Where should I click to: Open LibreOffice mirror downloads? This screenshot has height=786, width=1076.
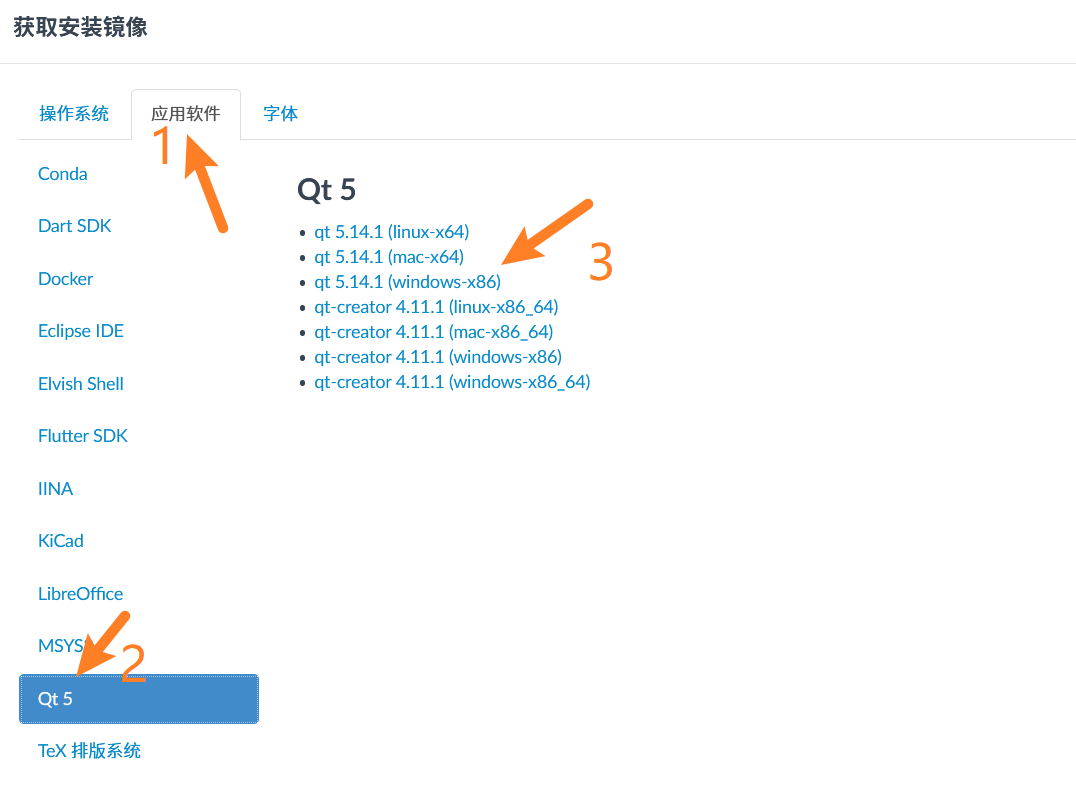coord(81,594)
